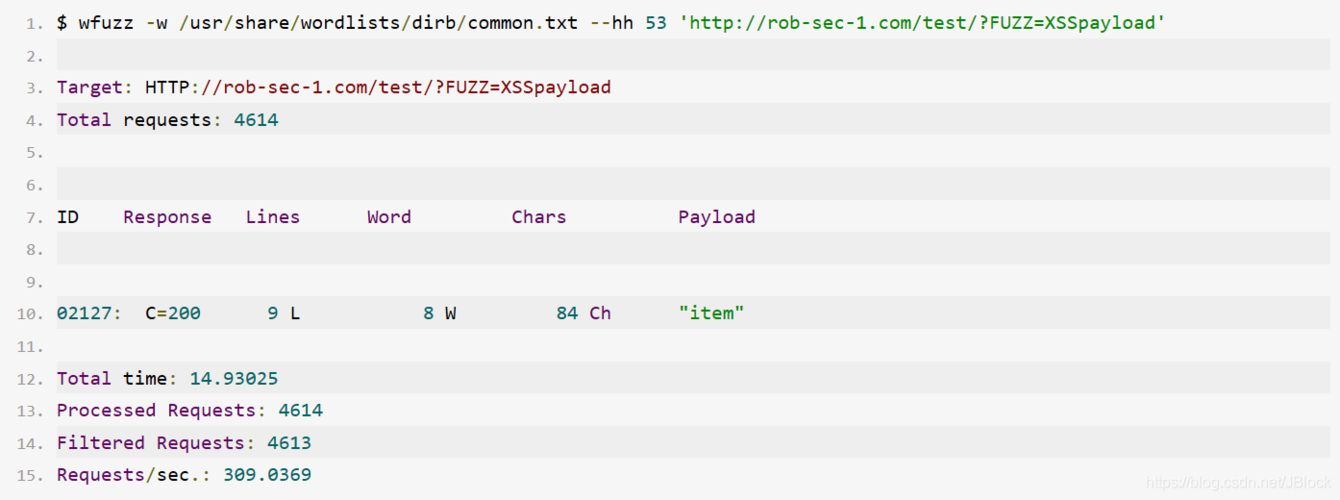This screenshot has height=500, width=1340.
Task: Click the Response column header
Action: [167, 217]
